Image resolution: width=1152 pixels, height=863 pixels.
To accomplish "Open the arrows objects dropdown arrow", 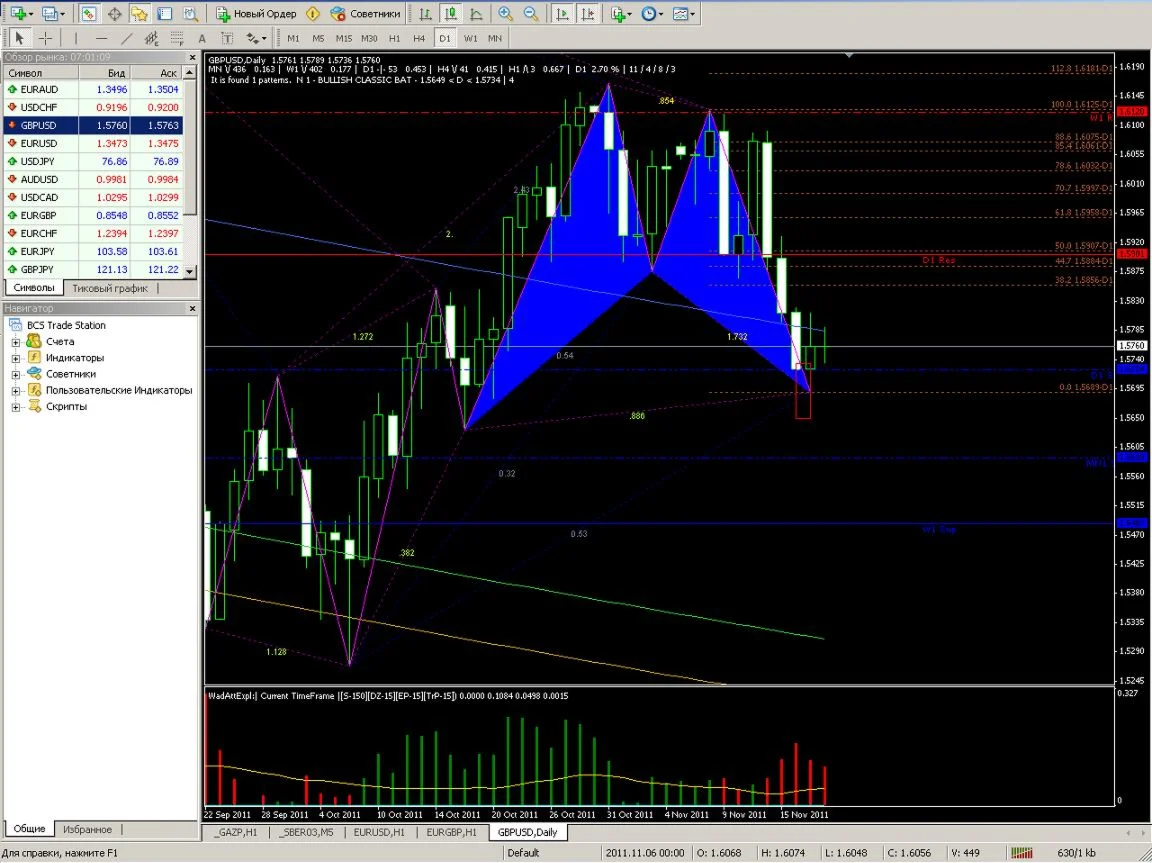I will pyautogui.click(x=266, y=38).
